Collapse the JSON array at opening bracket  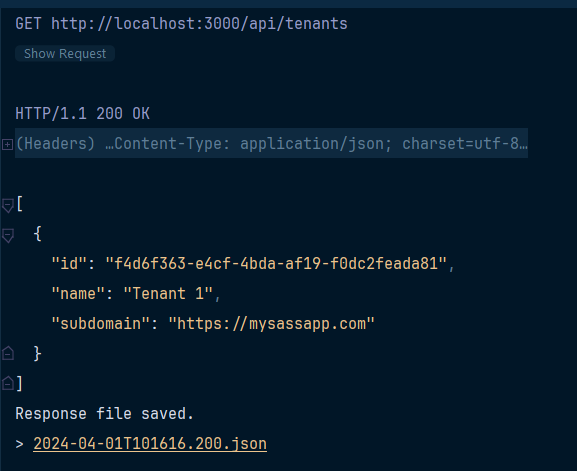(x=8, y=205)
